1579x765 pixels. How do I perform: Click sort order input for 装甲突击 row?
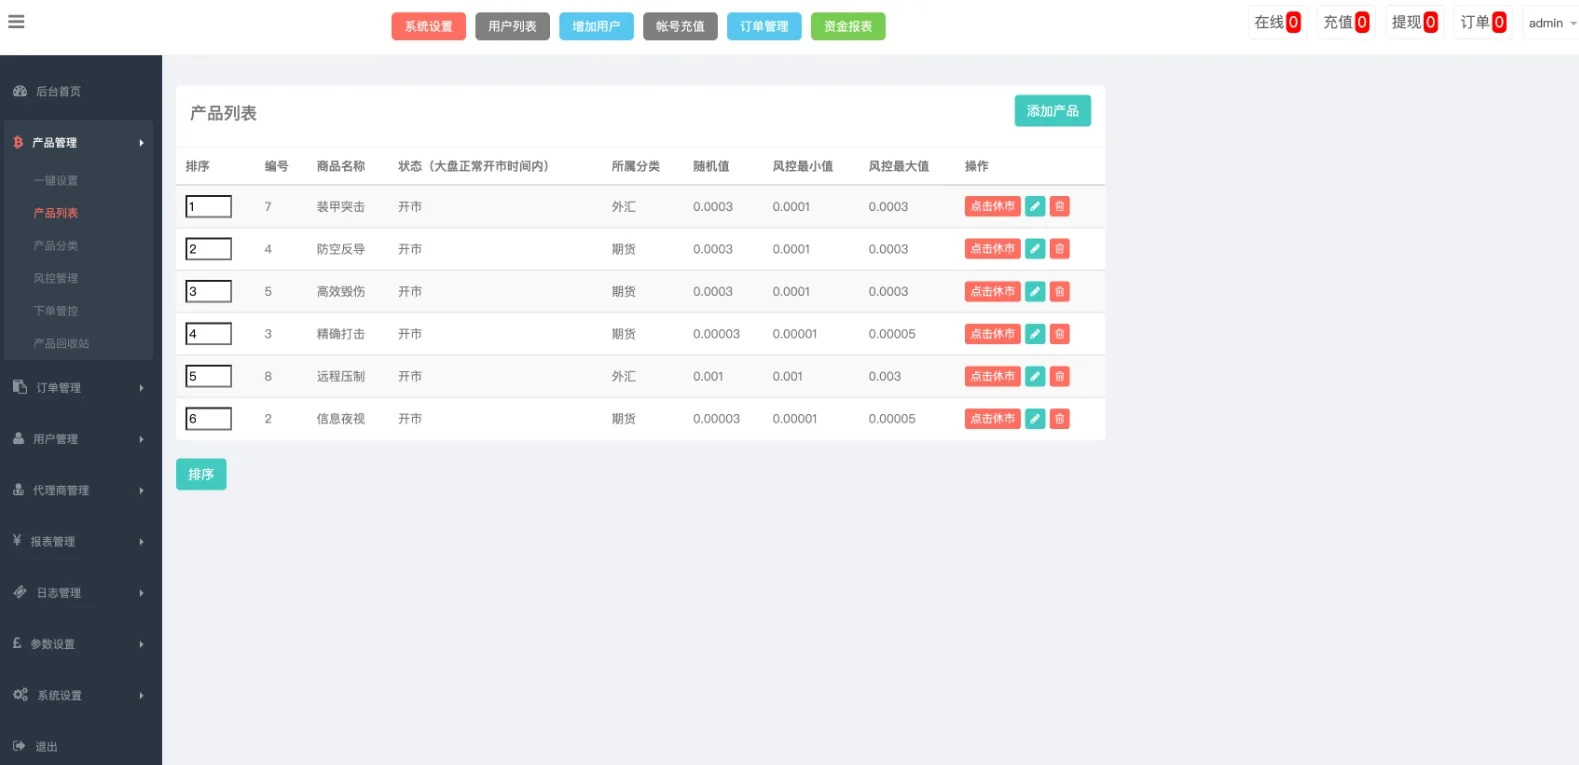point(208,207)
